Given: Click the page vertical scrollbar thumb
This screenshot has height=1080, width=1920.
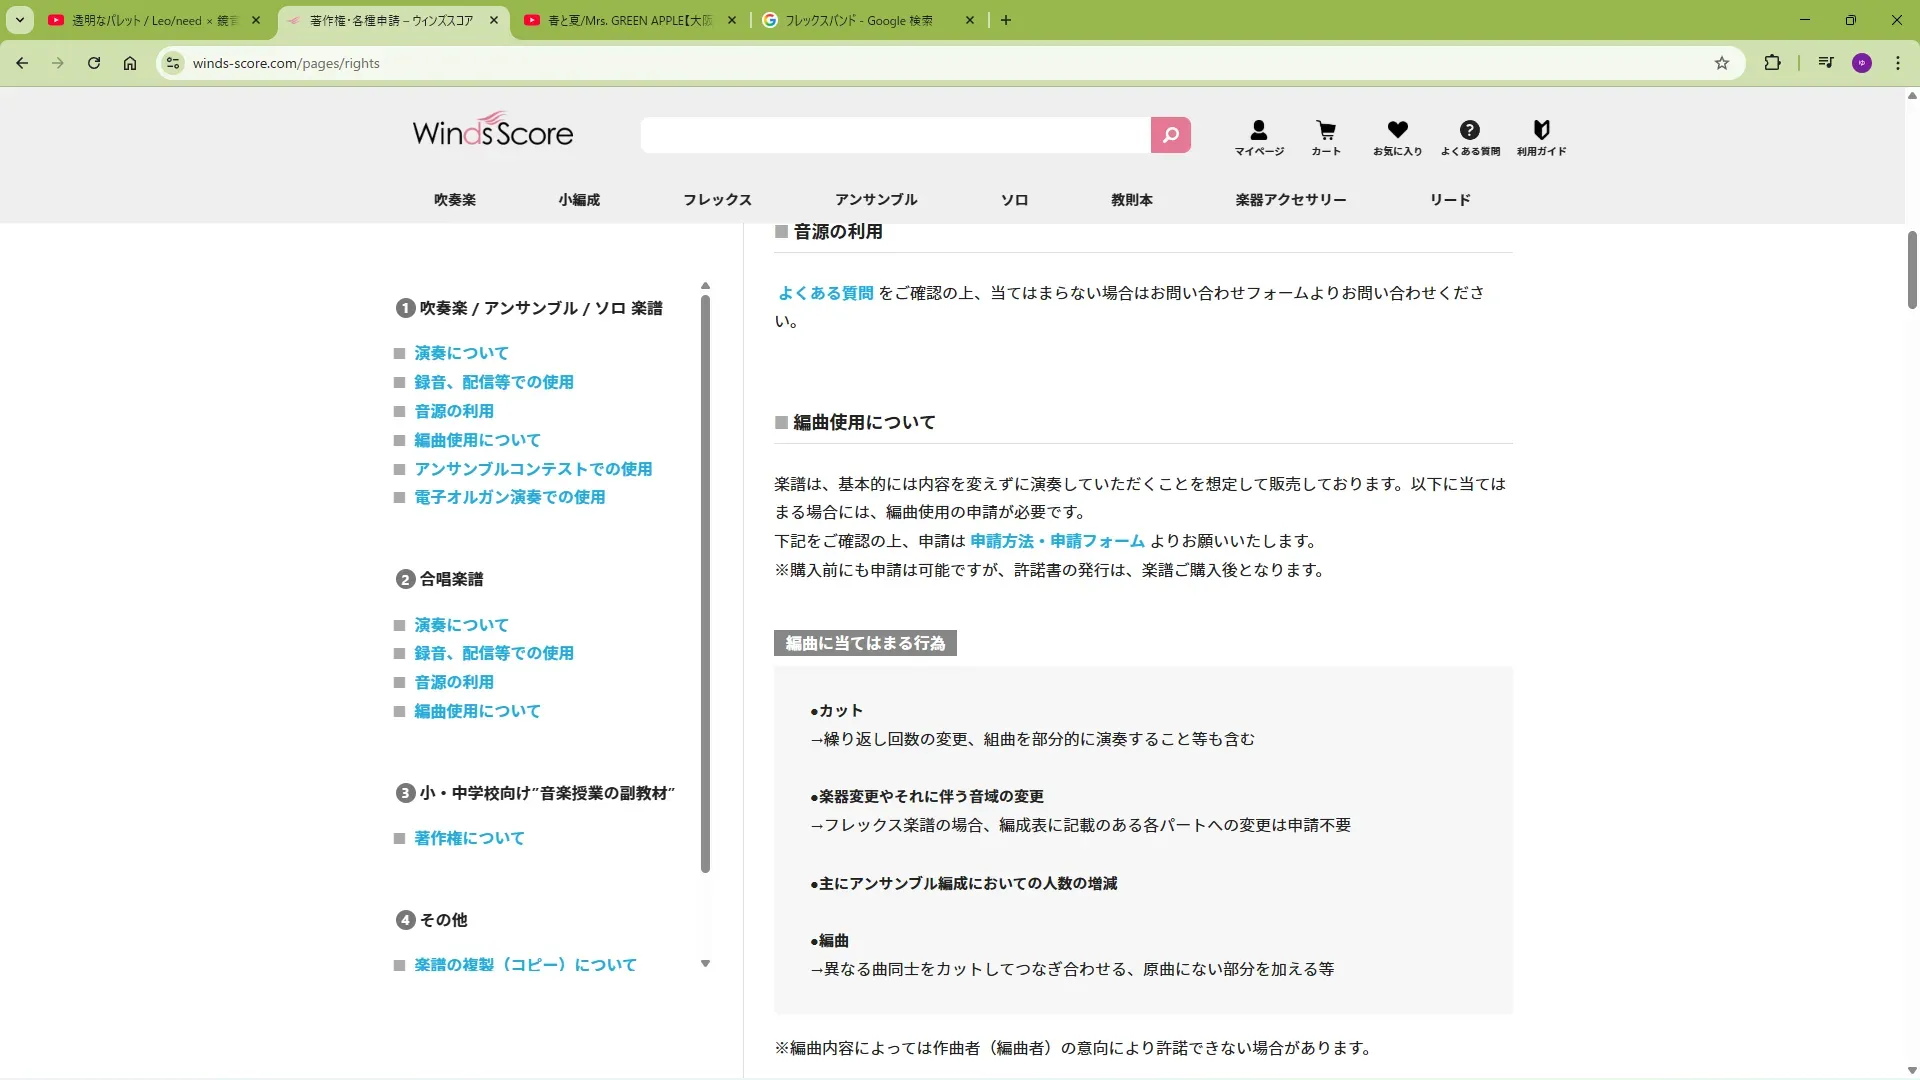Looking at the screenshot, I should 1912,270.
